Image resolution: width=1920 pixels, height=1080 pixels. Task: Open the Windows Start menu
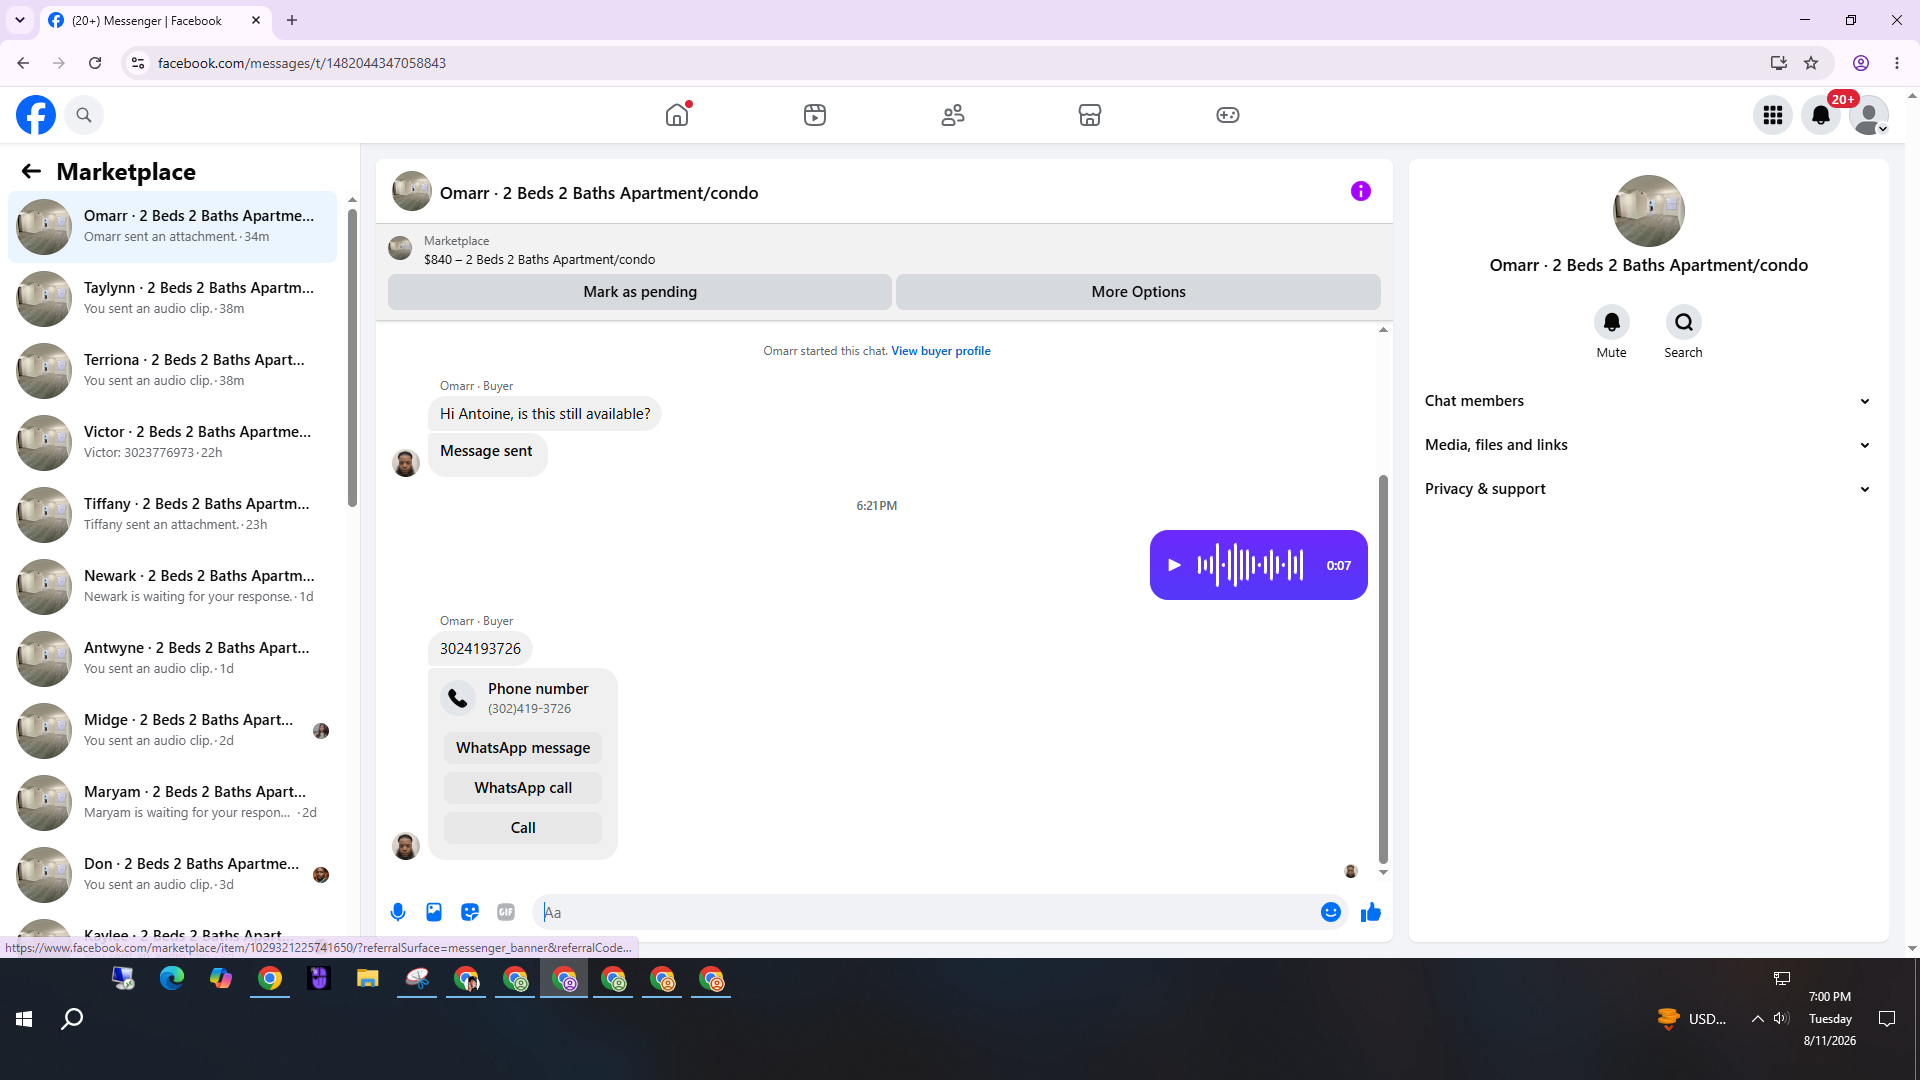(x=24, y=1019)
